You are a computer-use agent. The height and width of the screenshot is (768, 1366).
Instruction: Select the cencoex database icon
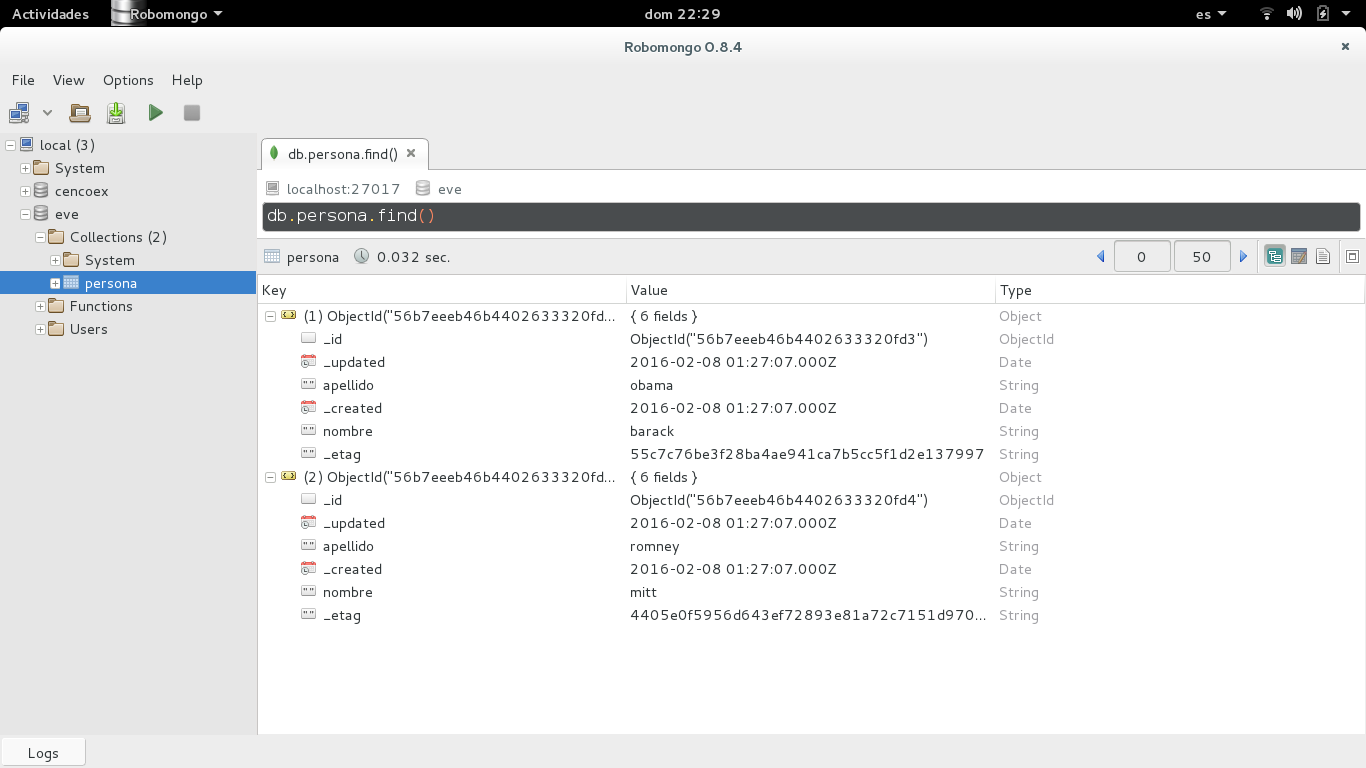(x=41, y=191)
